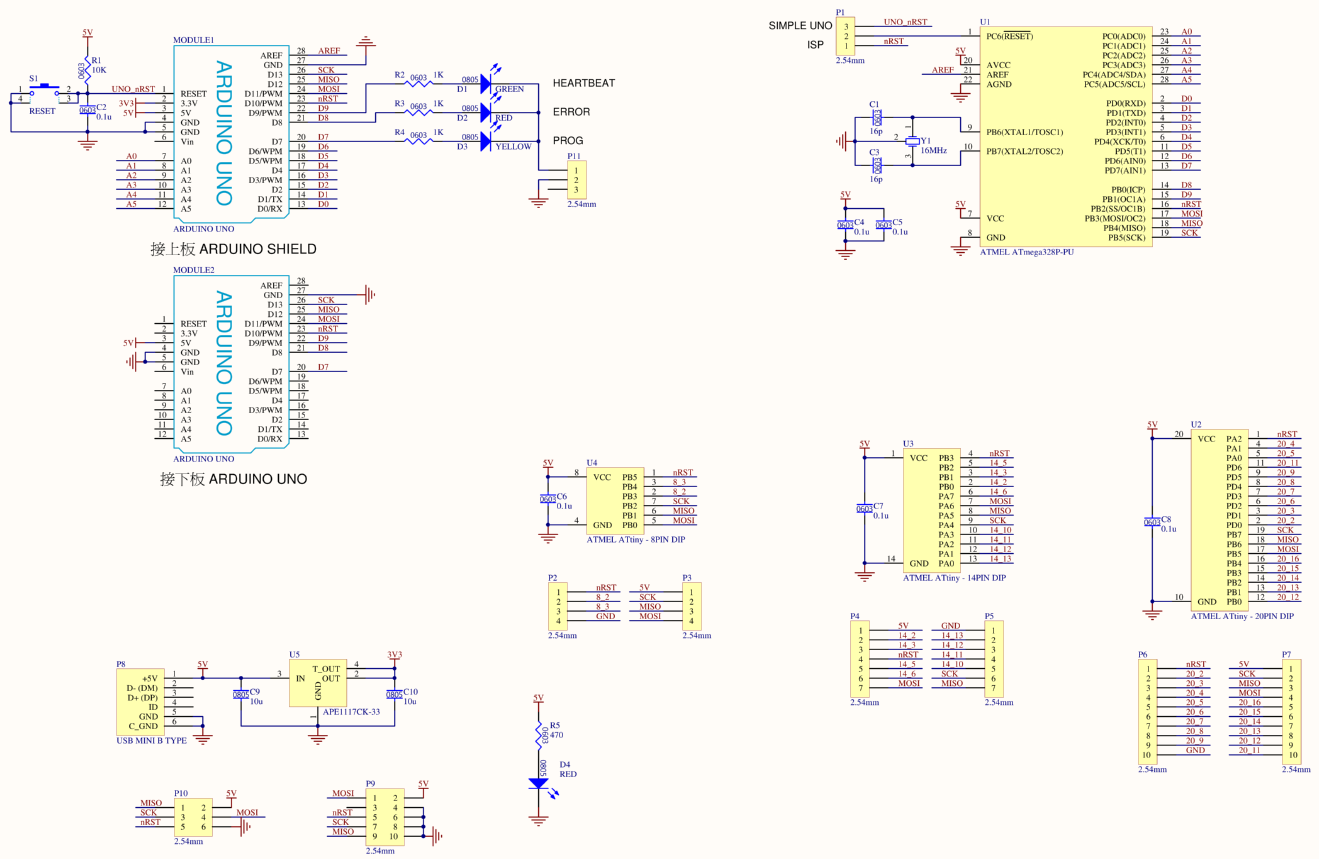Click the 'ATMEL ATtiny - 8PIN DIP' label

point(636,540)
